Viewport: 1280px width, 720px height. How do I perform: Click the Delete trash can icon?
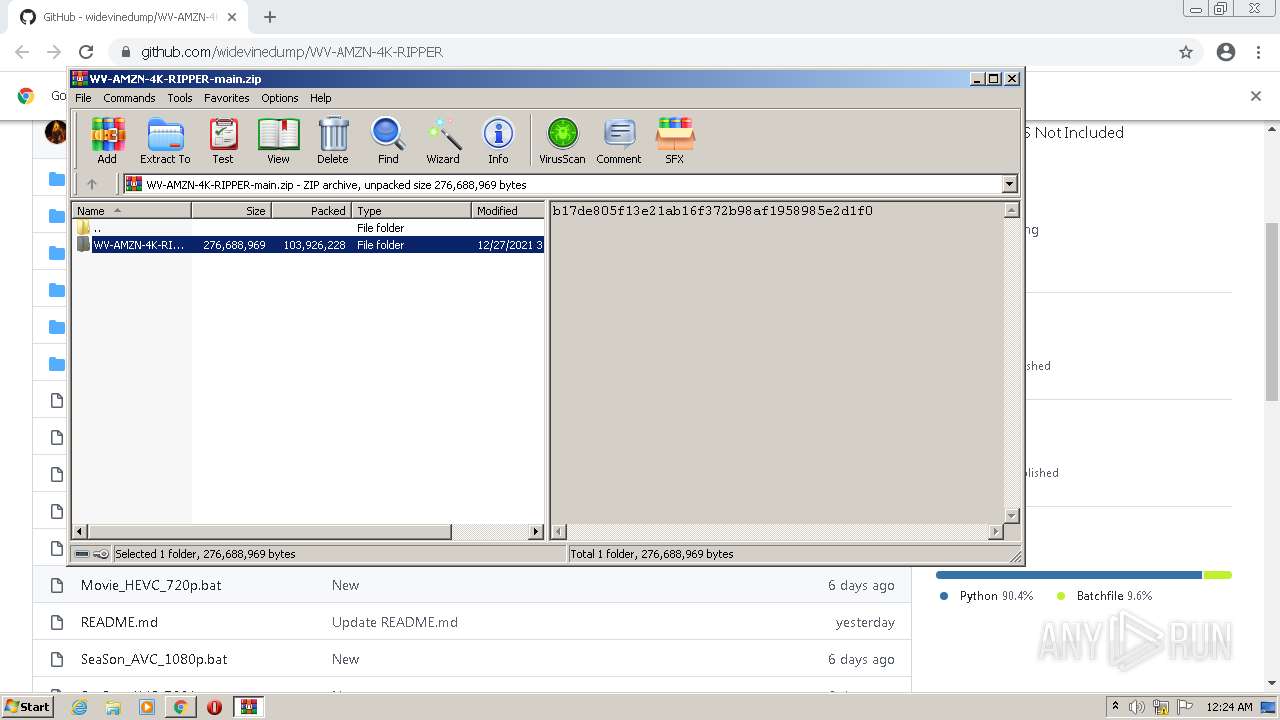click(x=333, y=140)
